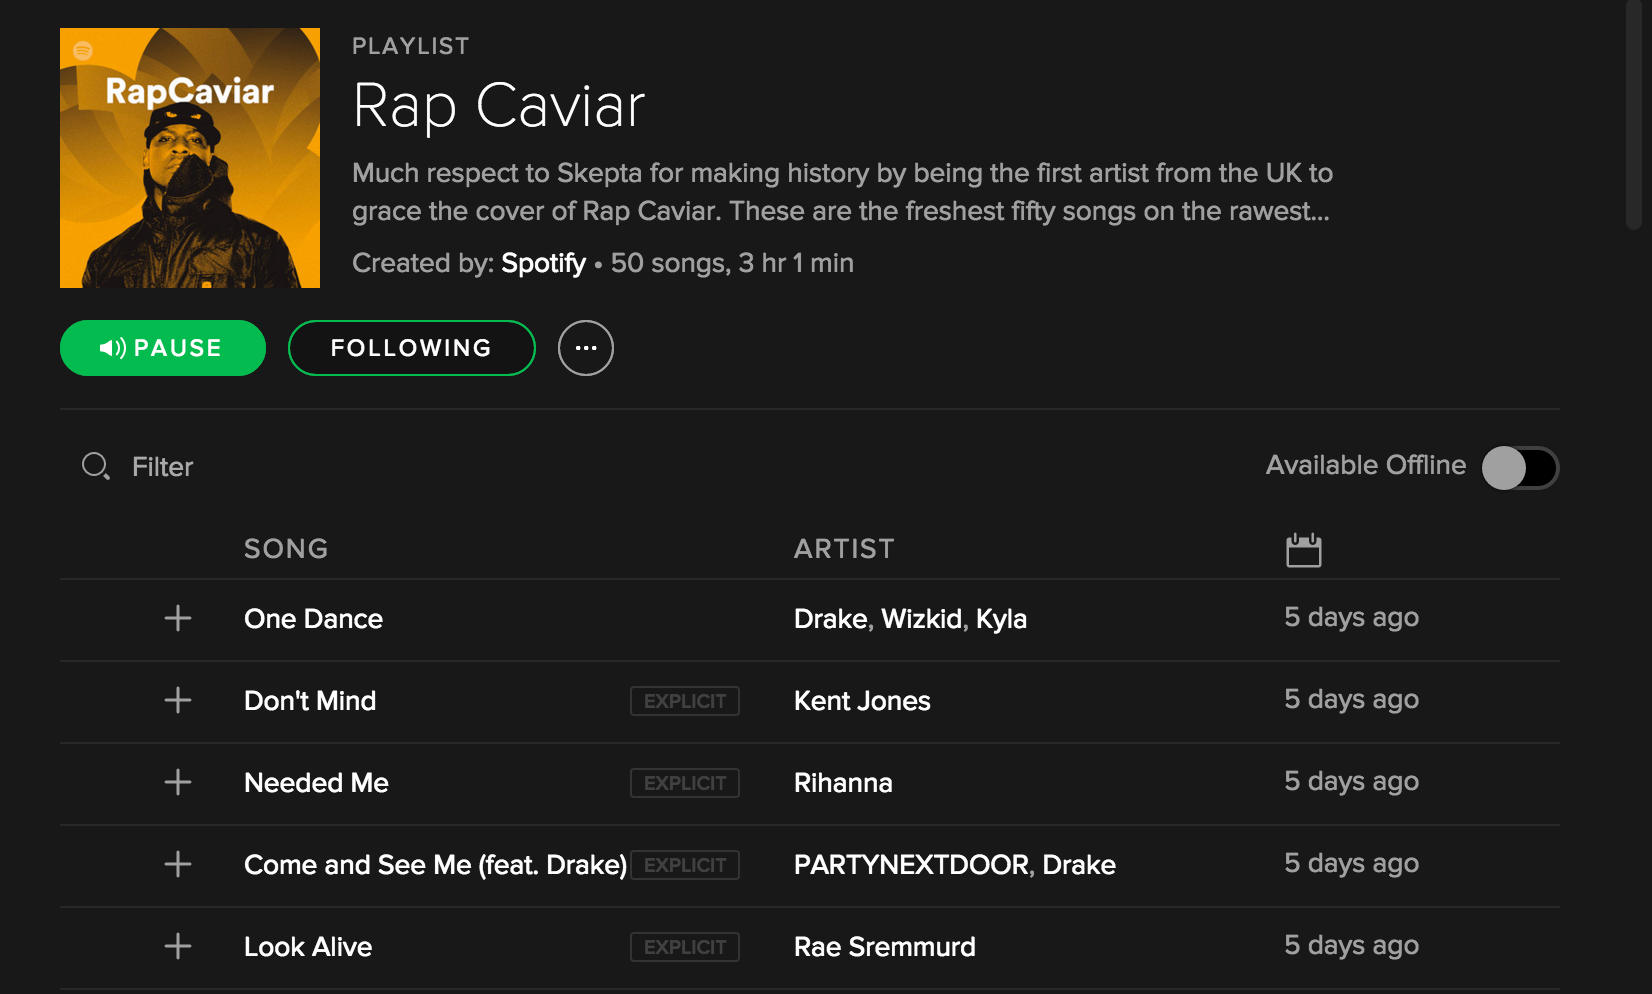Add Don't Mind to your library
Viewport: 1652px width, 994px height.
pyautogui.click(x=178, y=700)
